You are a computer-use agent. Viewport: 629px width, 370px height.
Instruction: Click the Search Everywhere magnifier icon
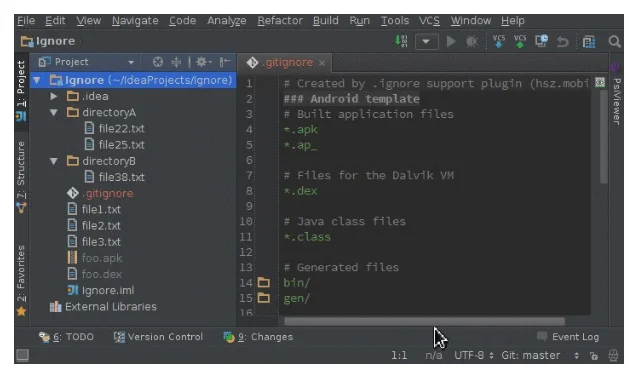coord(614,41)
